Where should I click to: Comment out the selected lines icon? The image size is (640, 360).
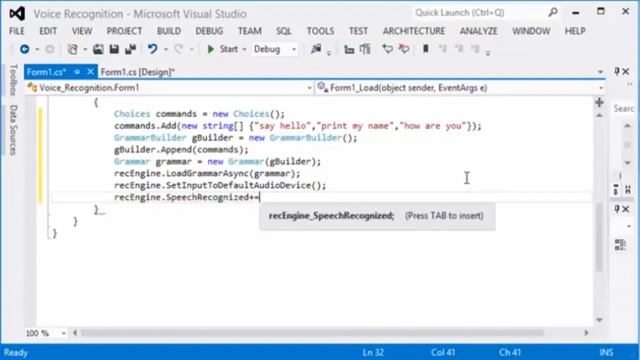387,49
